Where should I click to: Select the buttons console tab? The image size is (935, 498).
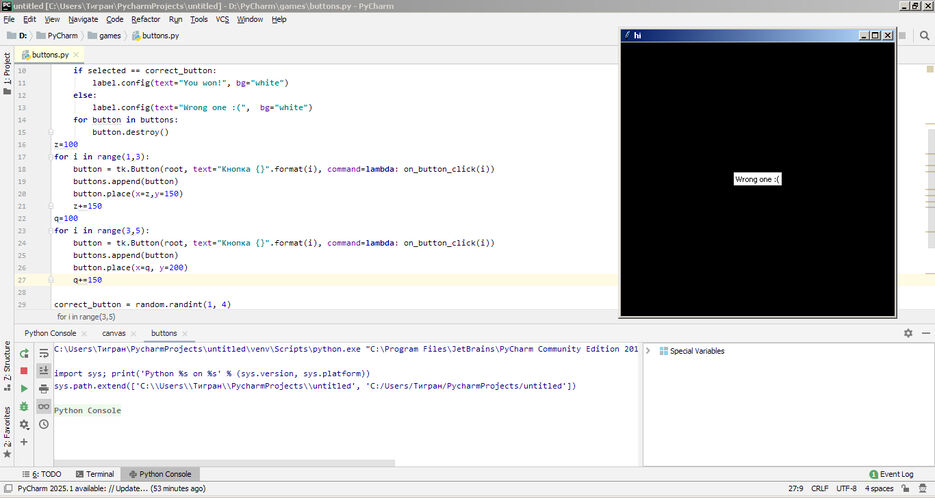164,333
